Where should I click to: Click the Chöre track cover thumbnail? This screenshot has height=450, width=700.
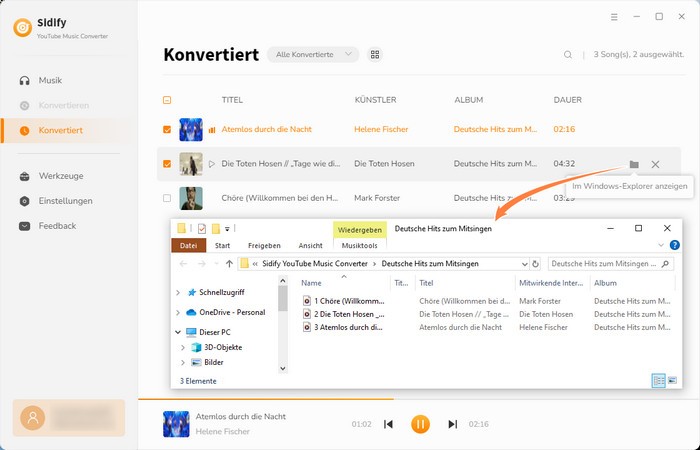click(191, 198)
